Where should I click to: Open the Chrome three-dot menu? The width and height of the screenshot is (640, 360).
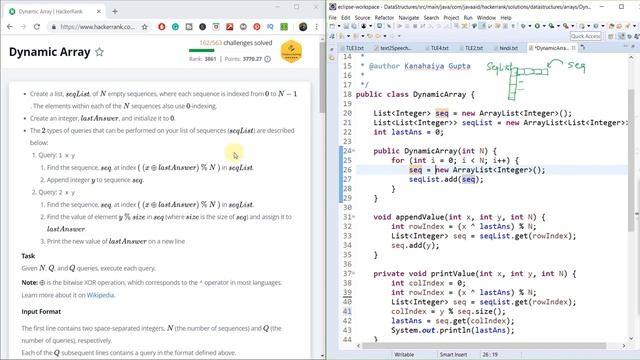coord(316,27)
